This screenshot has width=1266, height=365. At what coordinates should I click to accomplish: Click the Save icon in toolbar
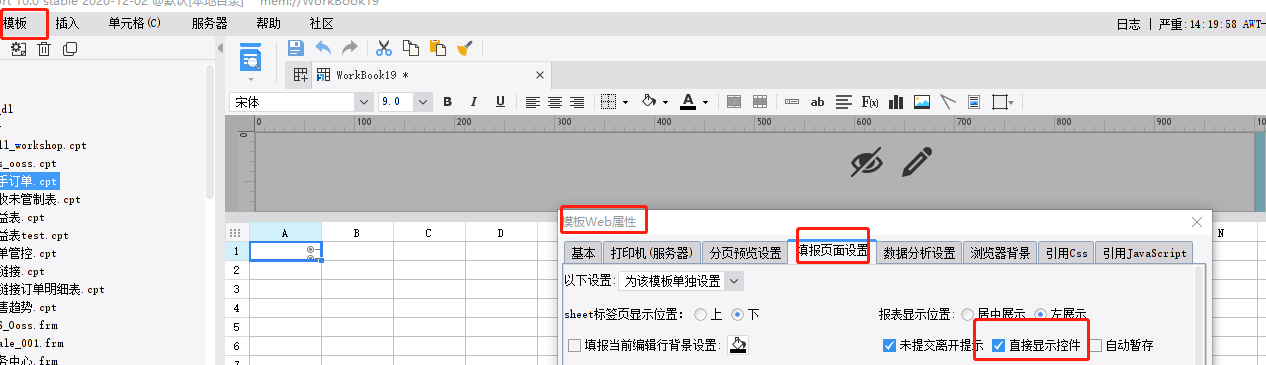(296, 47)
